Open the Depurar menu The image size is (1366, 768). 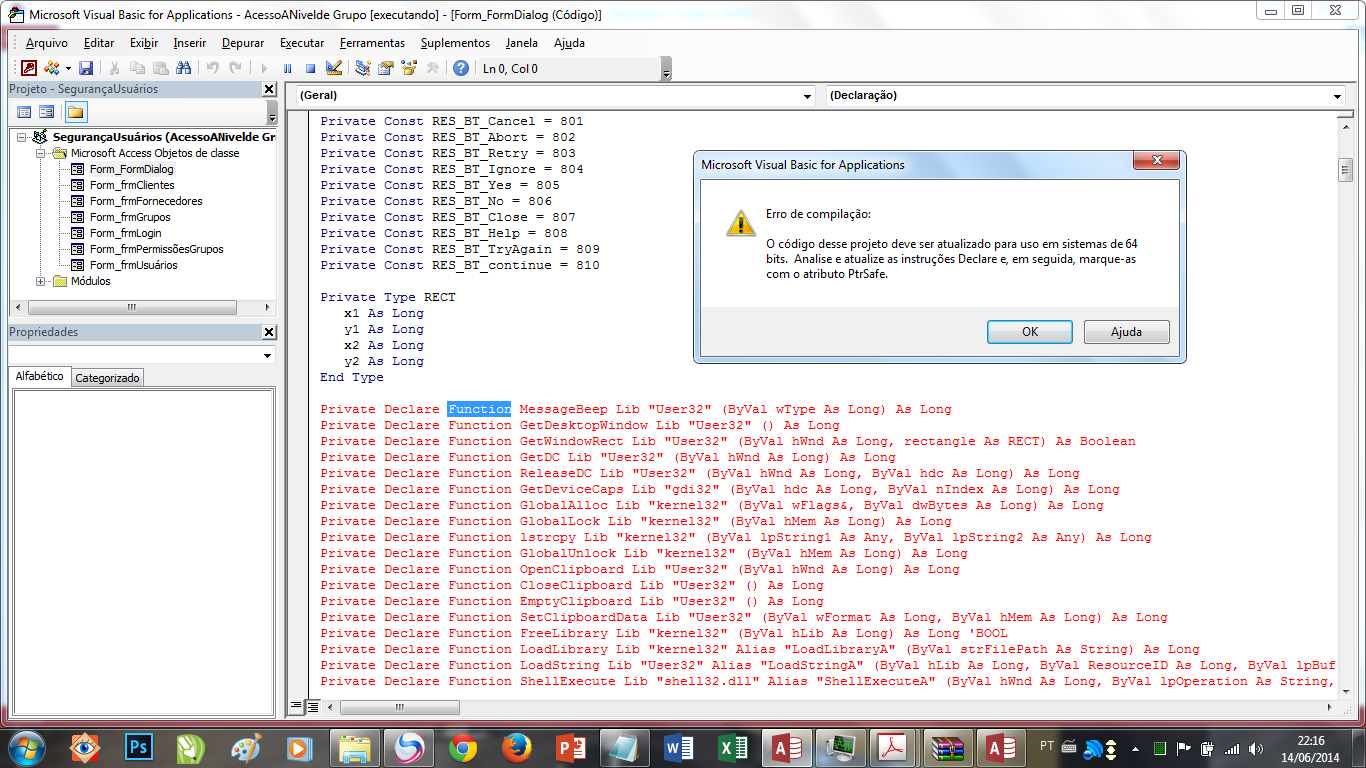tap(243, 43)
